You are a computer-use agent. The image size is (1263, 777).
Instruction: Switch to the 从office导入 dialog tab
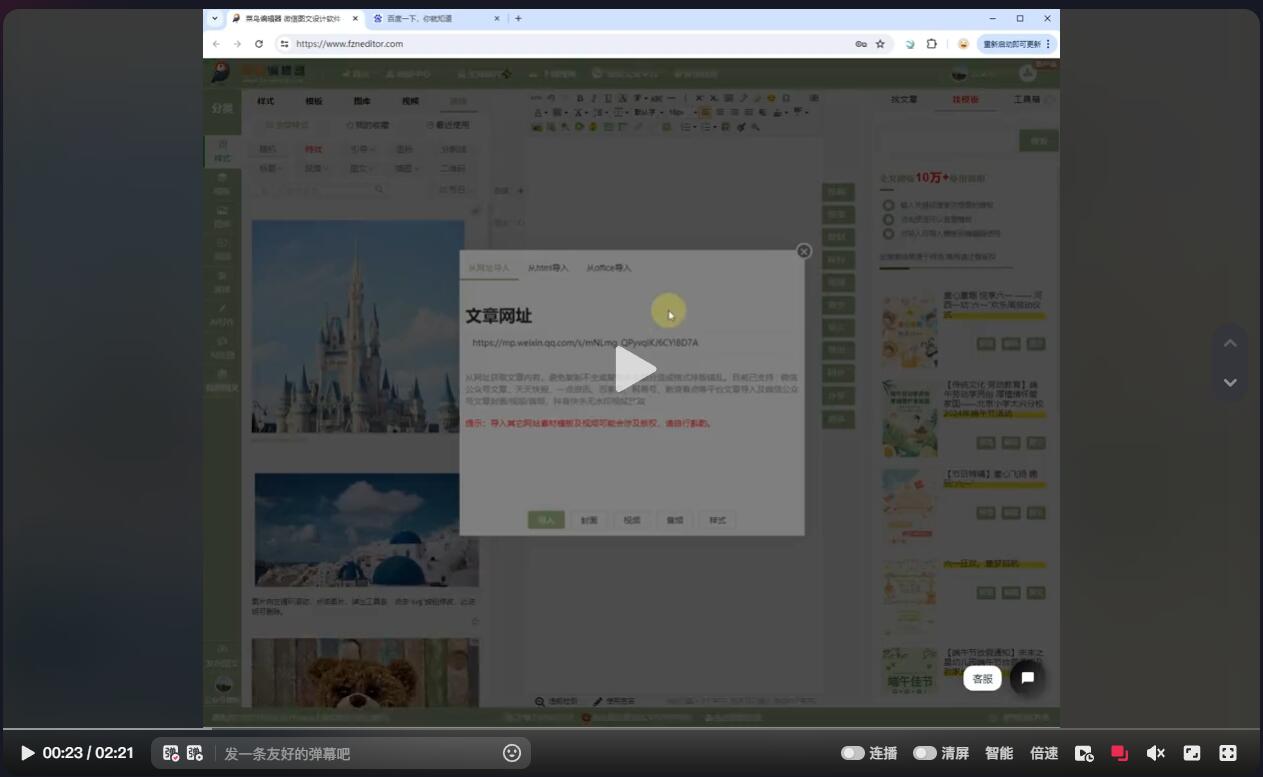[x=609, y=268]
